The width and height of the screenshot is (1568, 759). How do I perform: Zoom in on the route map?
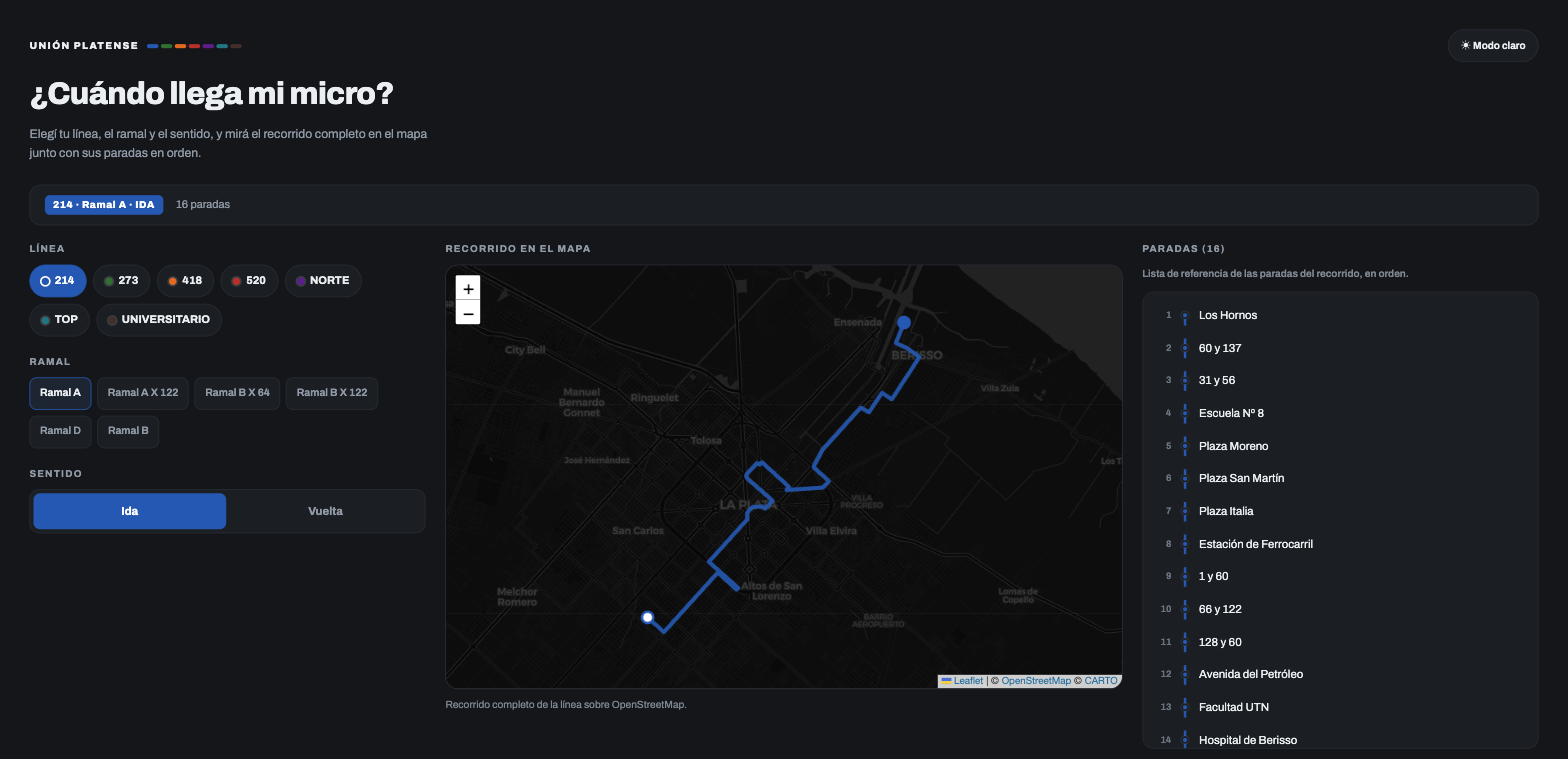click(468, 288)
